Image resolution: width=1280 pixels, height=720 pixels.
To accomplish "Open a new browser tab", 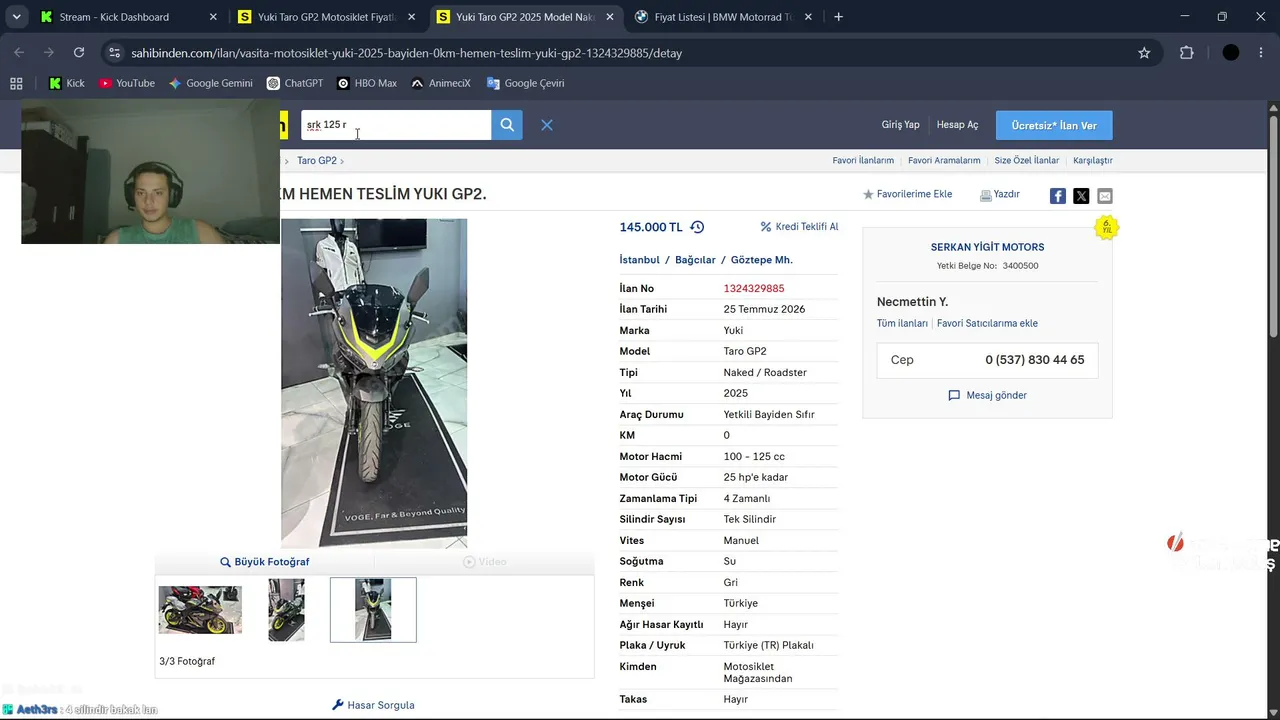I will (838, 17).
